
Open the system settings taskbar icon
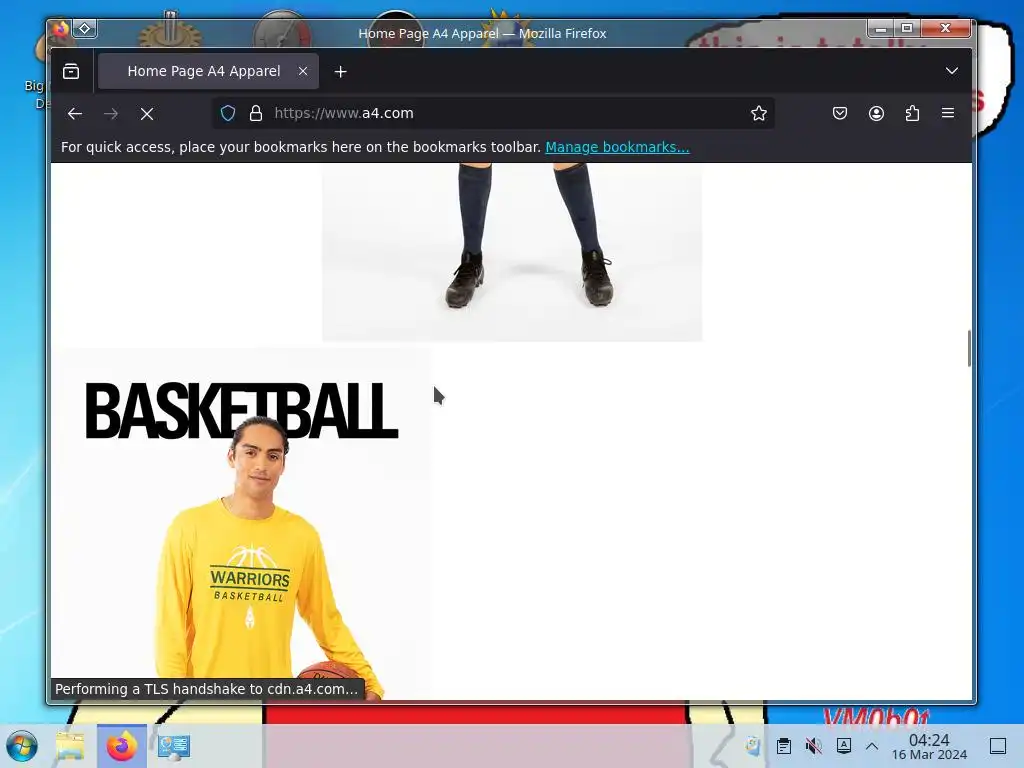pos(174,746)
